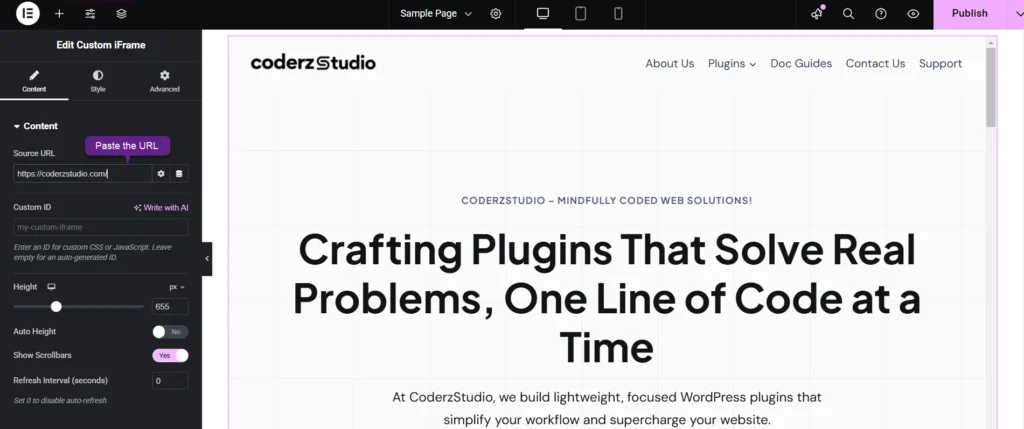Open the Sample Page document dropdown
This screenshot has width=1024, height=429.
pos(436,14)
